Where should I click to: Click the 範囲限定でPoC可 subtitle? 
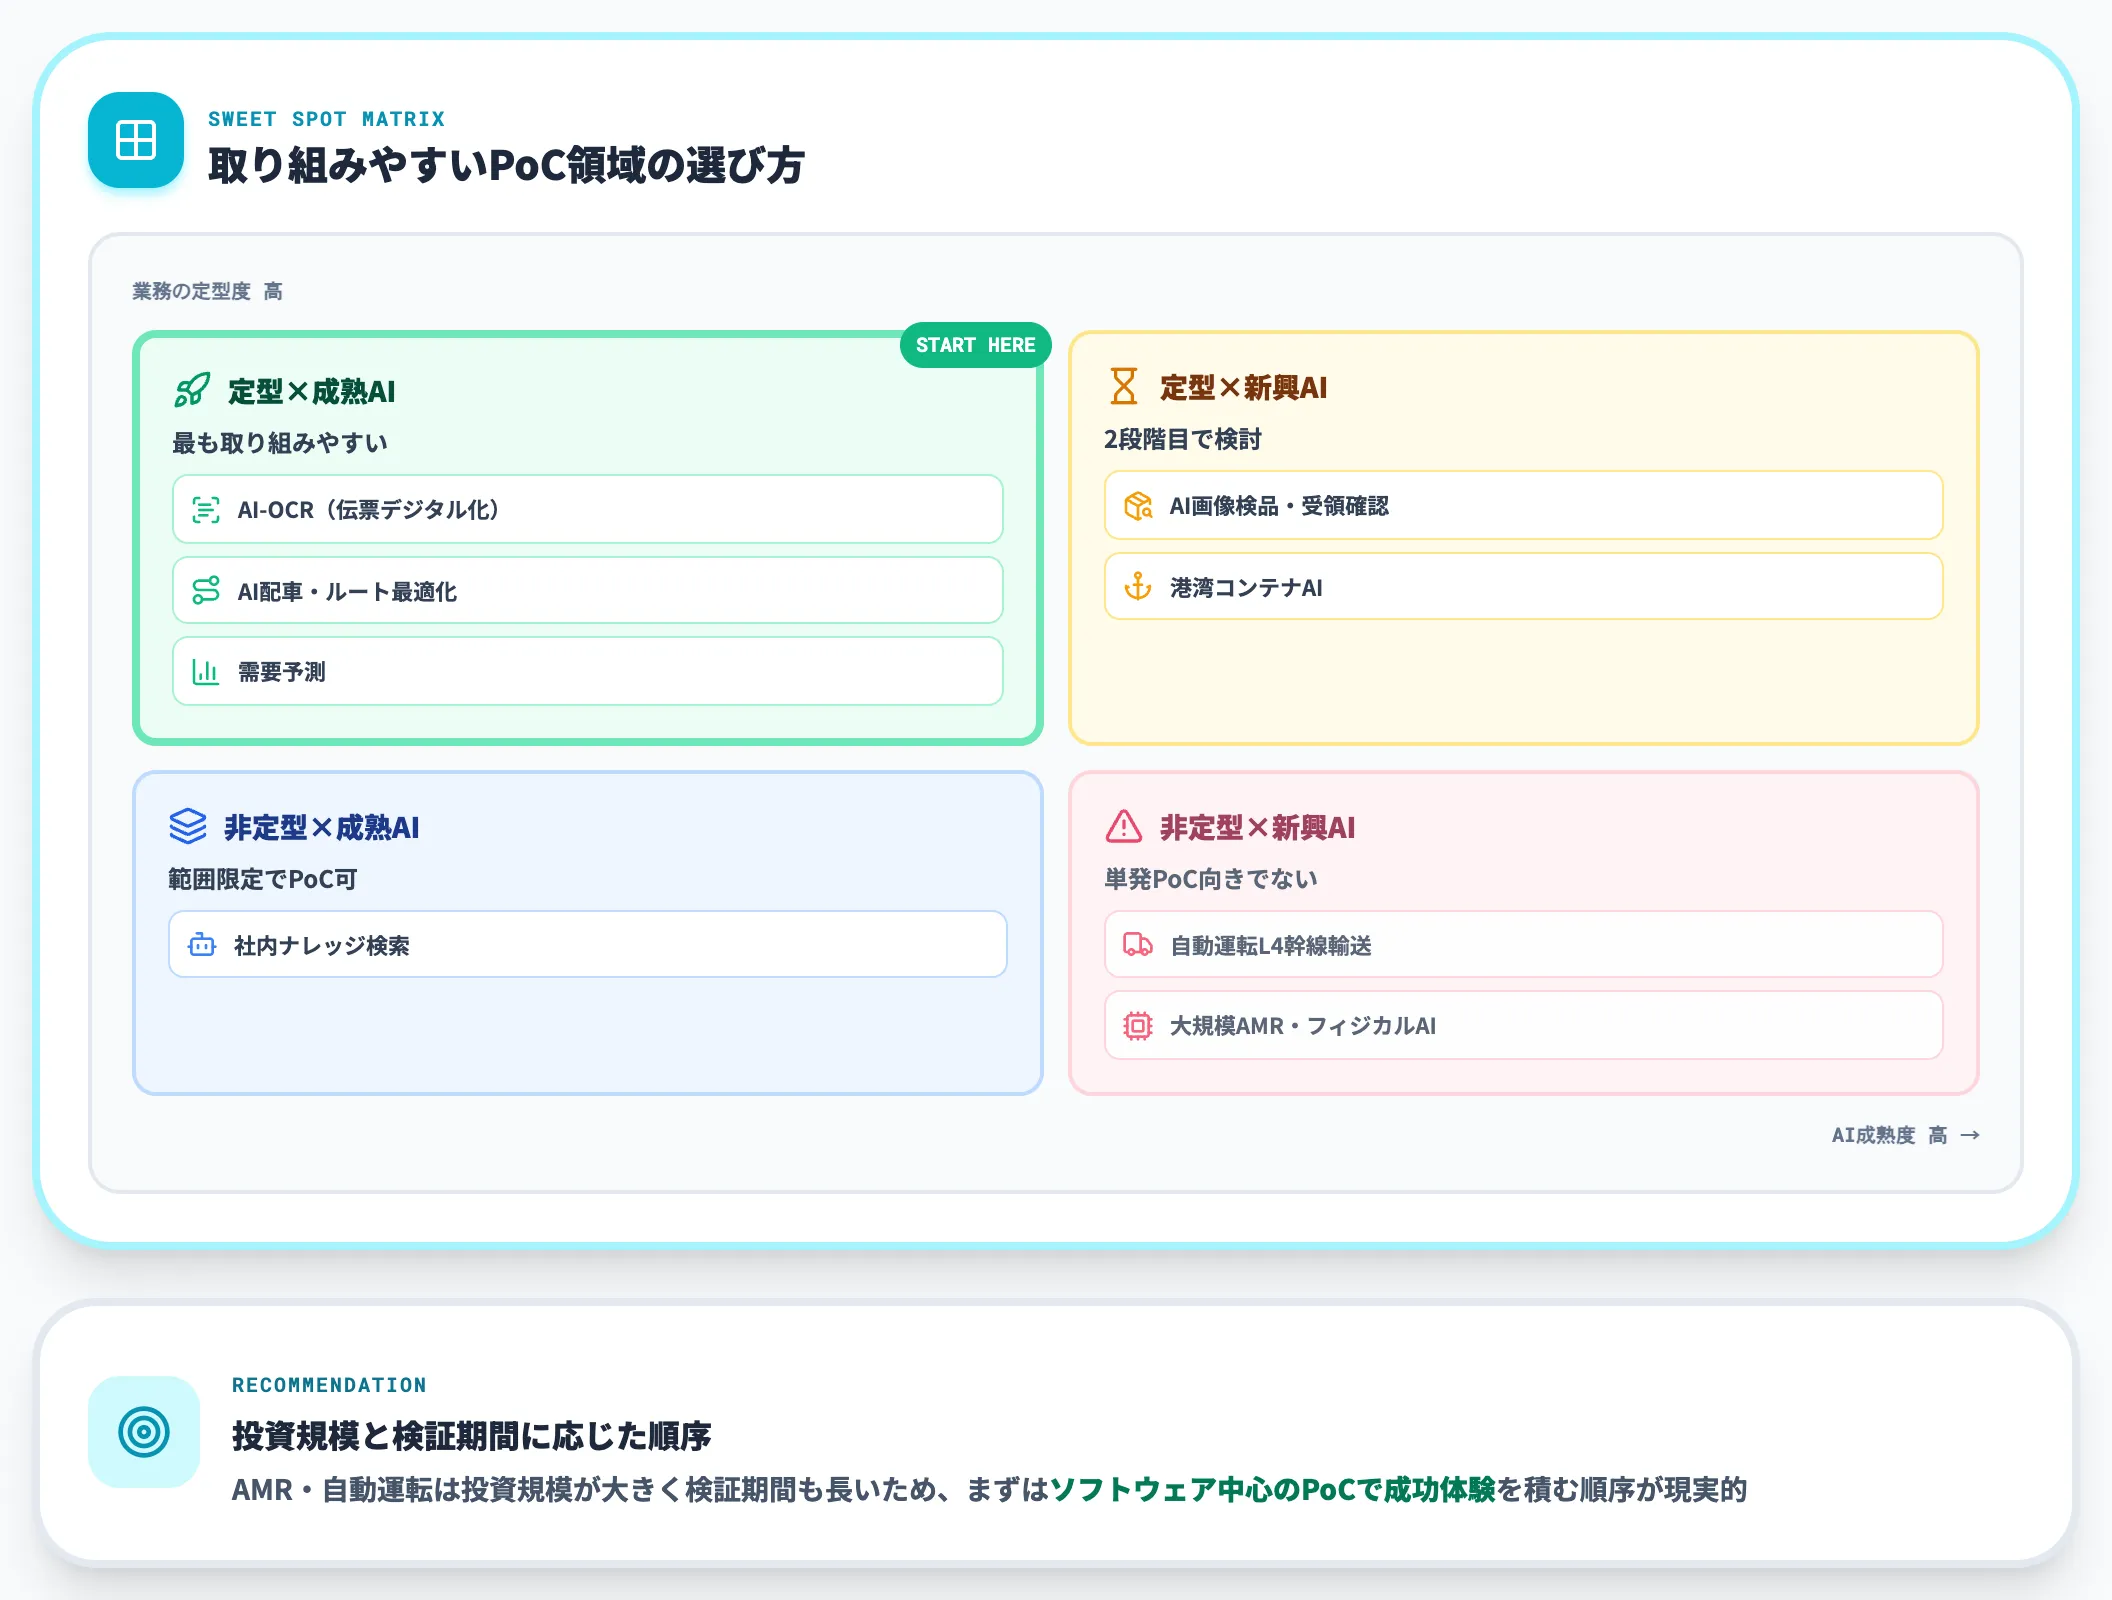click(263, 879)
